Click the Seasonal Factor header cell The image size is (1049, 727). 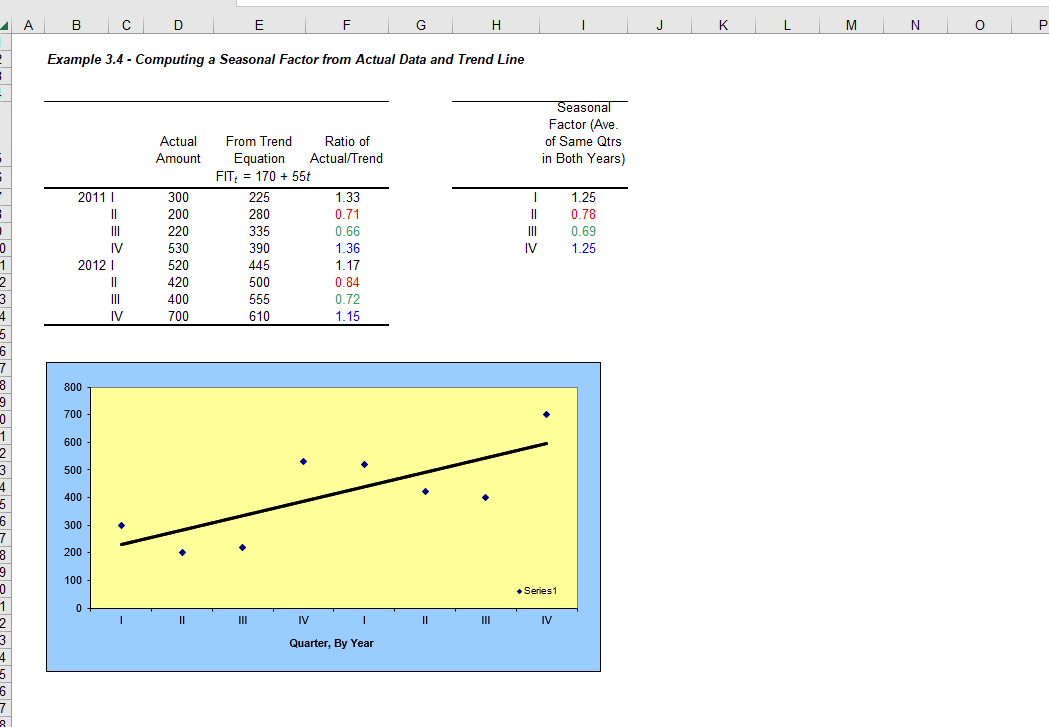583,133
